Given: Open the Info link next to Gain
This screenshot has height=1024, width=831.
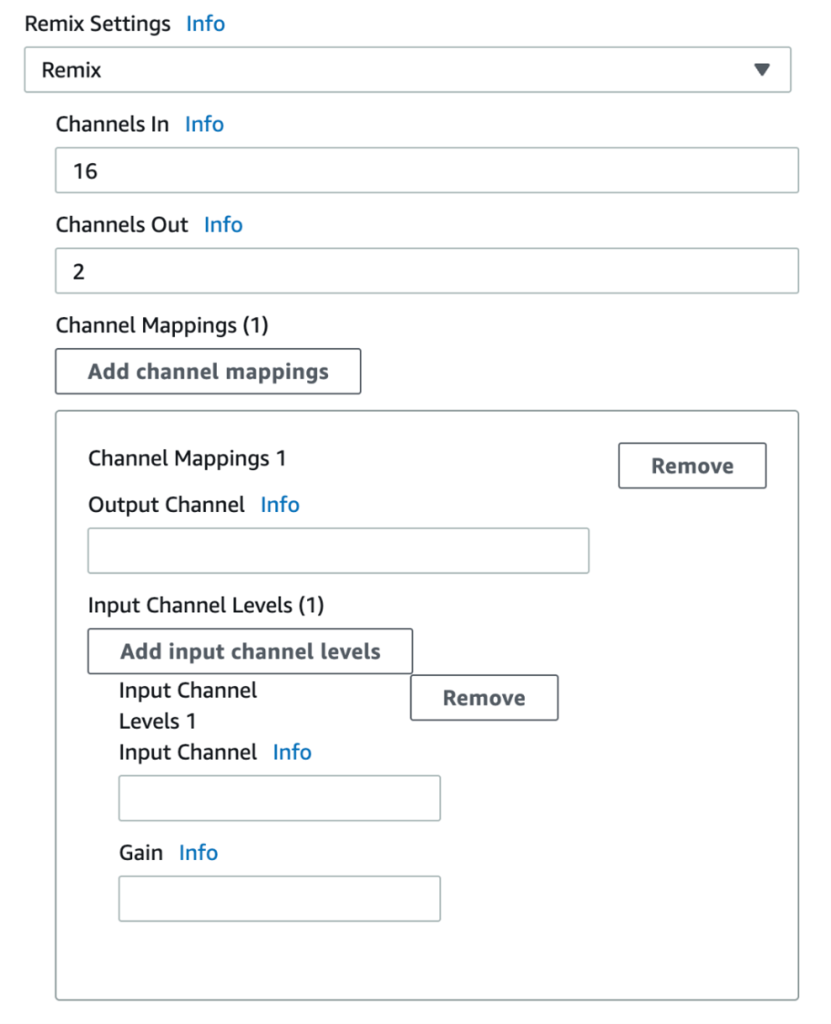Looking at the screenshot, I should click(x=197, y=853).
